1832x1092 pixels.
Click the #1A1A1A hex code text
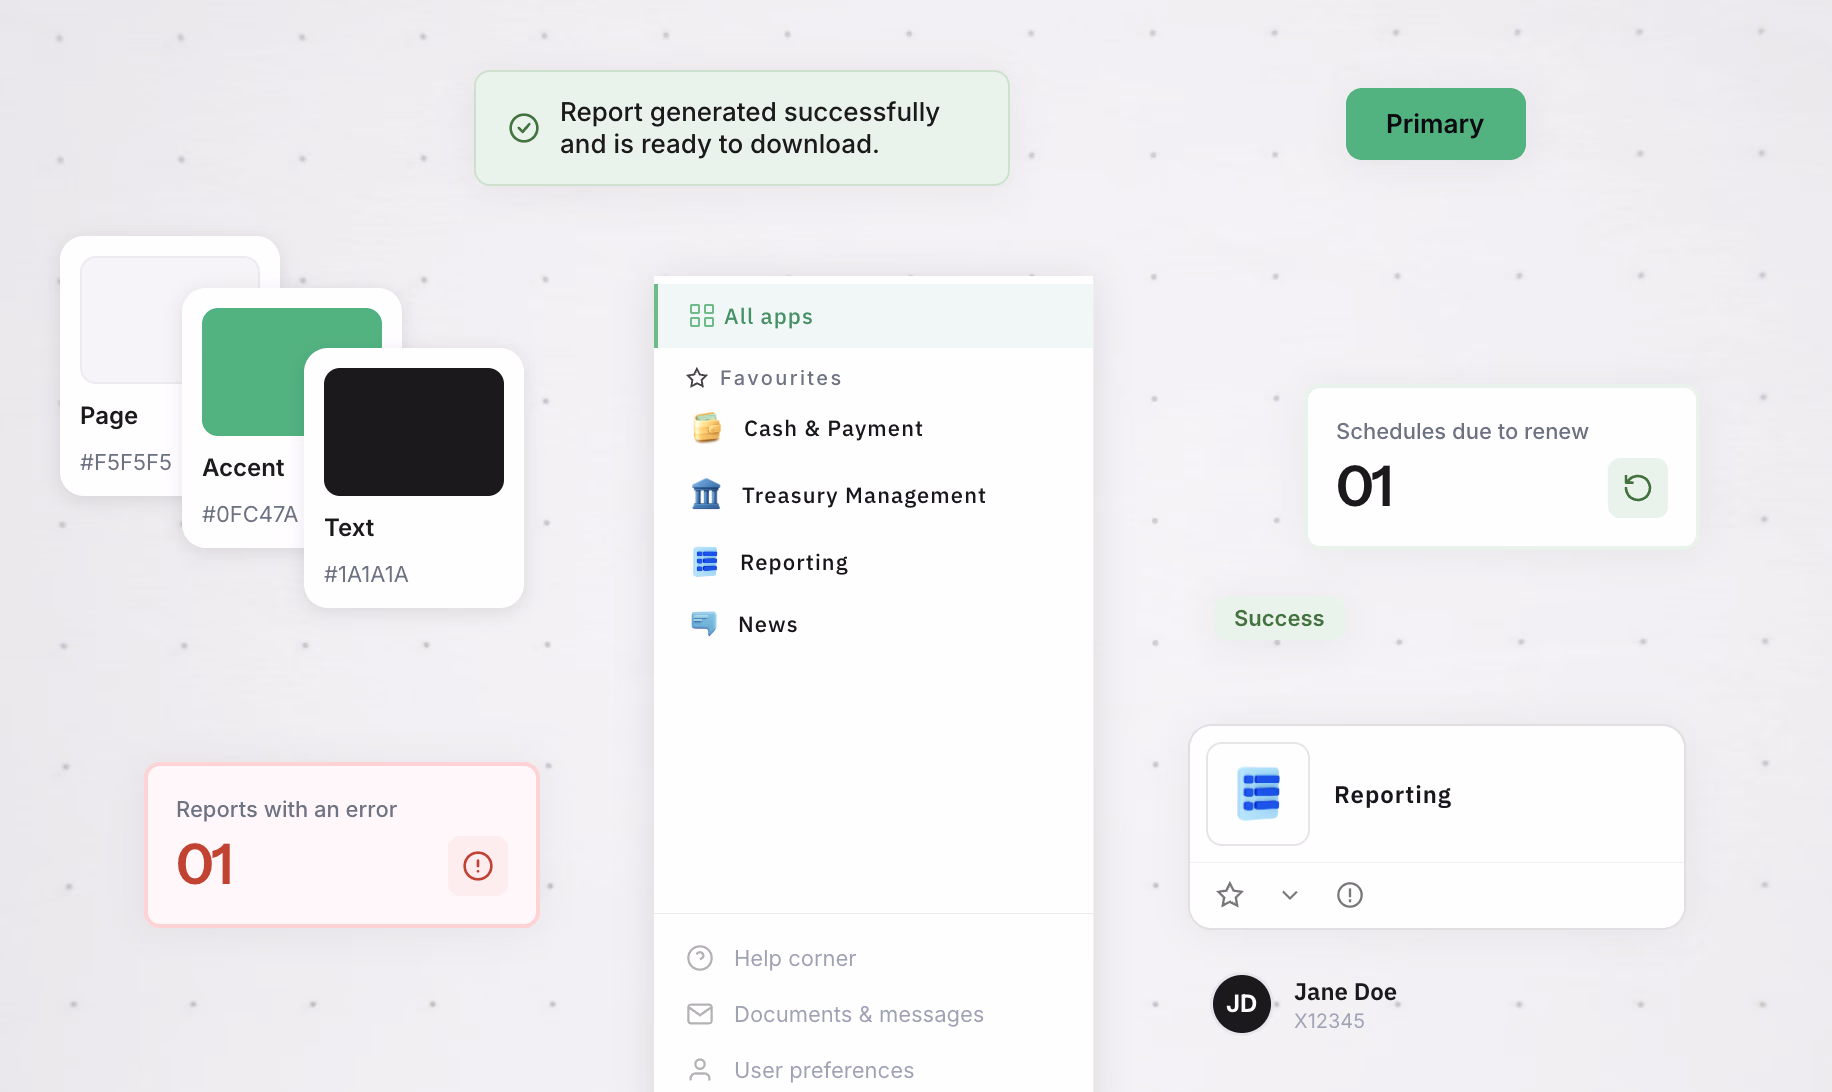(x=366, y=574)
